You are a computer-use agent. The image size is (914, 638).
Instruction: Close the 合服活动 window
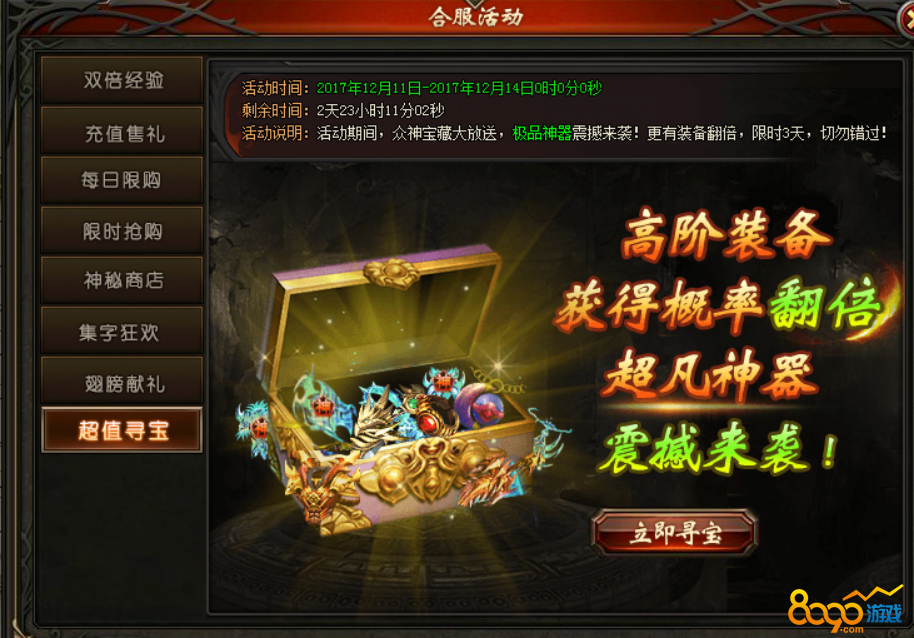(906, 20)
